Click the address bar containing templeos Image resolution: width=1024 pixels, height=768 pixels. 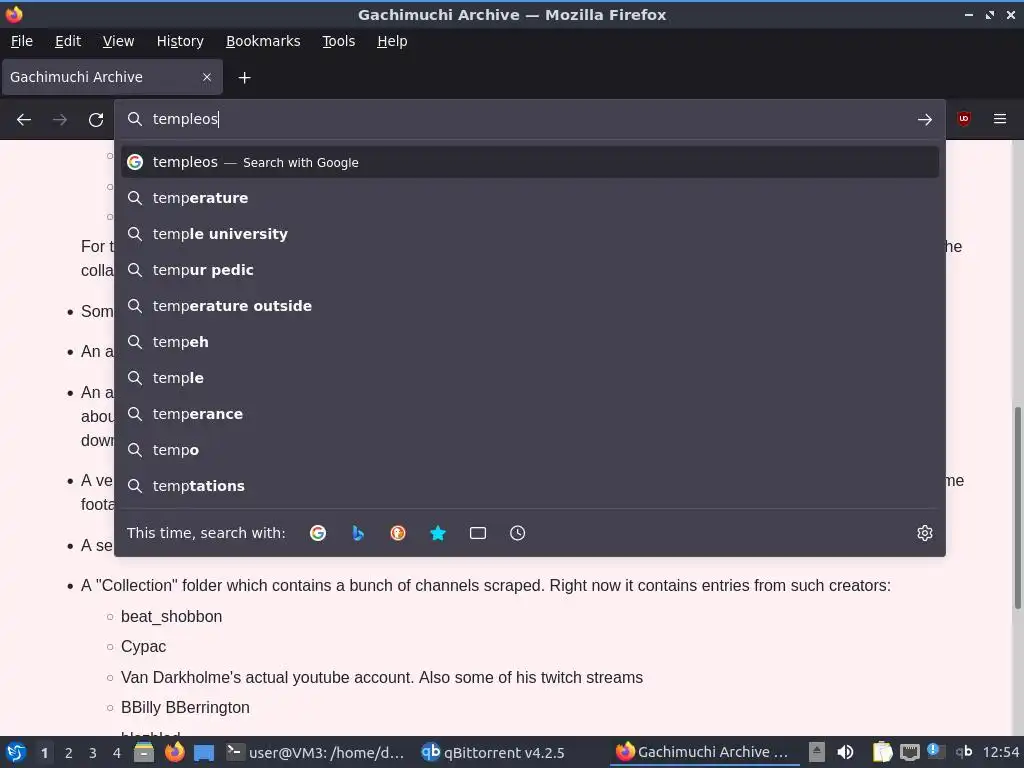point(530,120)
